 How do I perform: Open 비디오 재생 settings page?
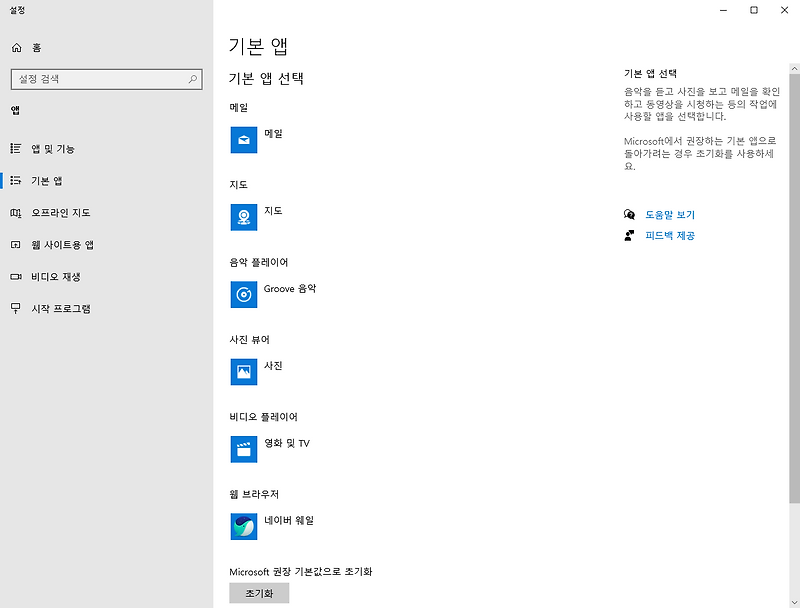click(x=56, y=277)
